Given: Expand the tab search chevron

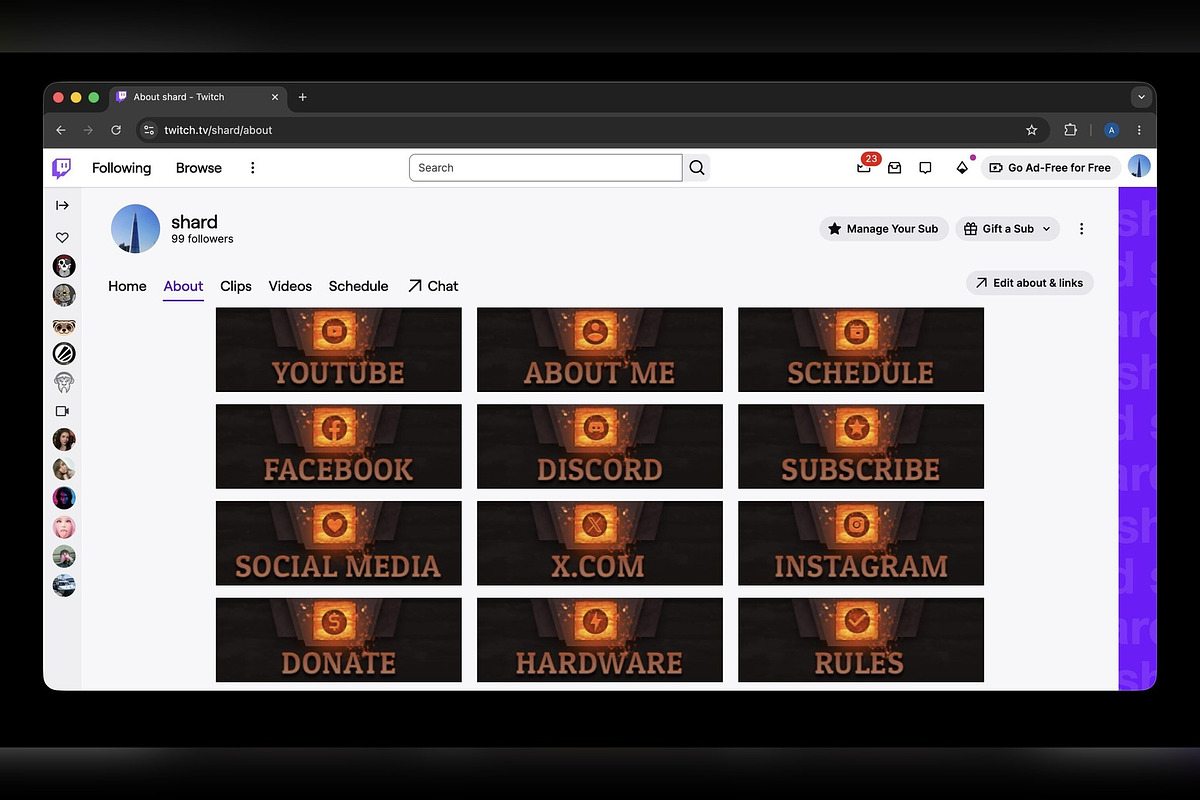Looking at the screenshot, I should pyautogui.click(x=1141, y=97).
